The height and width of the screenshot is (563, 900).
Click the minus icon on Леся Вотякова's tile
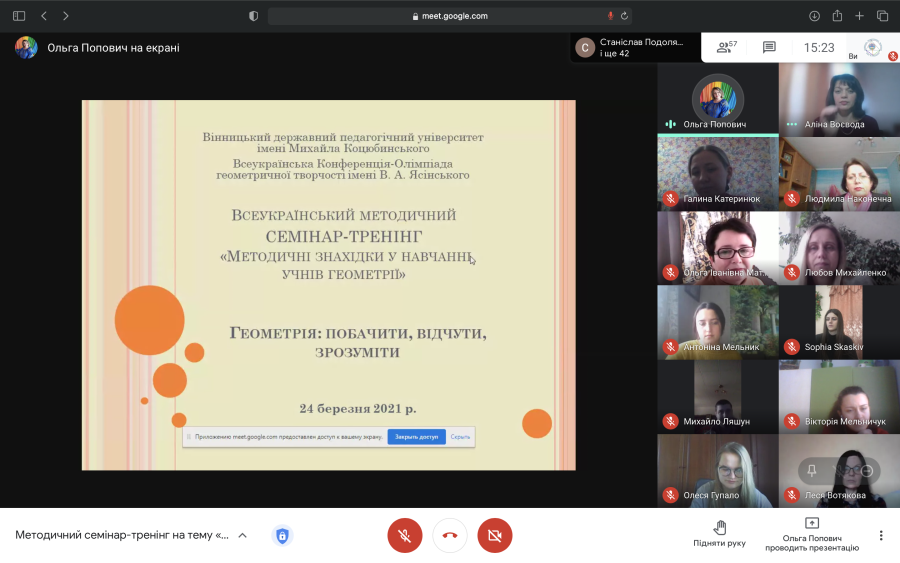867,471
